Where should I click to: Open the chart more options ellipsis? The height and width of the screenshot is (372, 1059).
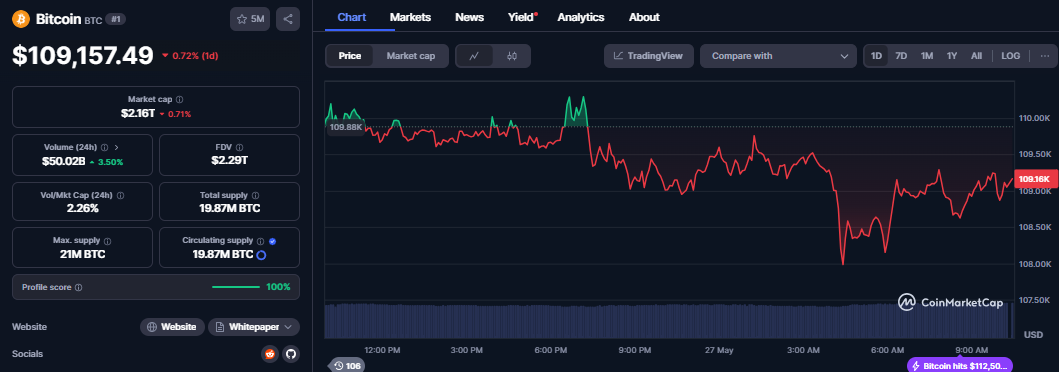pos(1045,56)
